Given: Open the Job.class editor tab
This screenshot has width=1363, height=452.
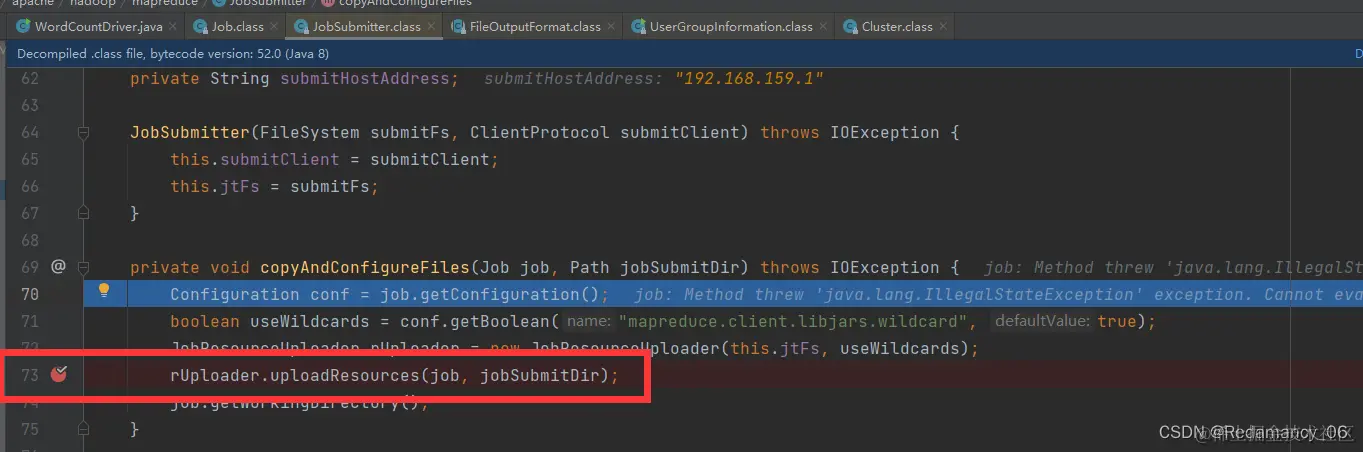Looking at the screenshot, I should (236, 27).
